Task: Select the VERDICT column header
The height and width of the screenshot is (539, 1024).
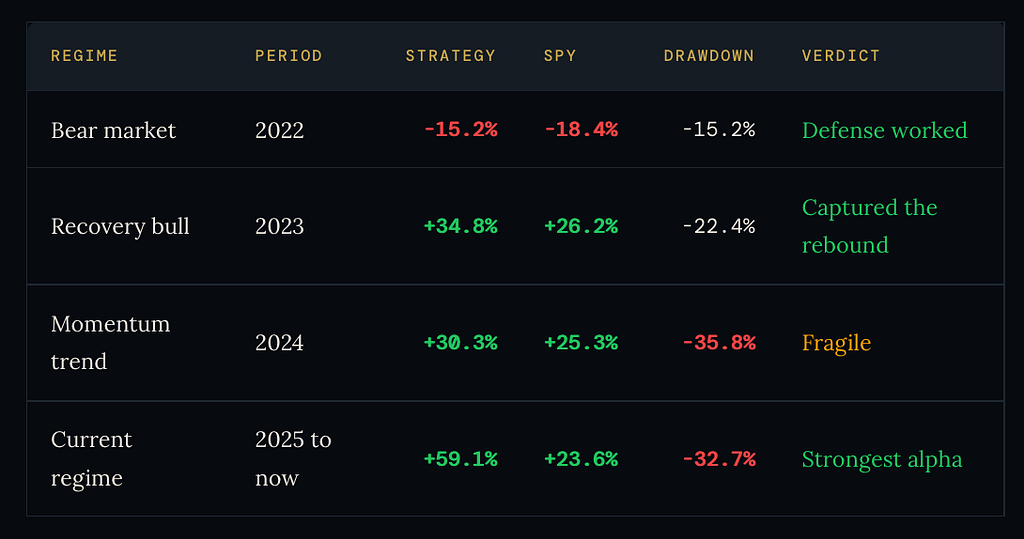Action: click(x=841, y=56)
